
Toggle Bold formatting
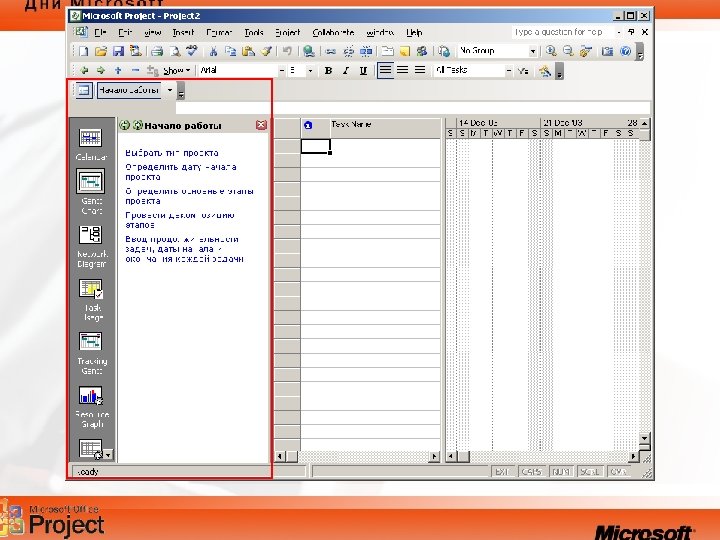click(x=328, y=70)
